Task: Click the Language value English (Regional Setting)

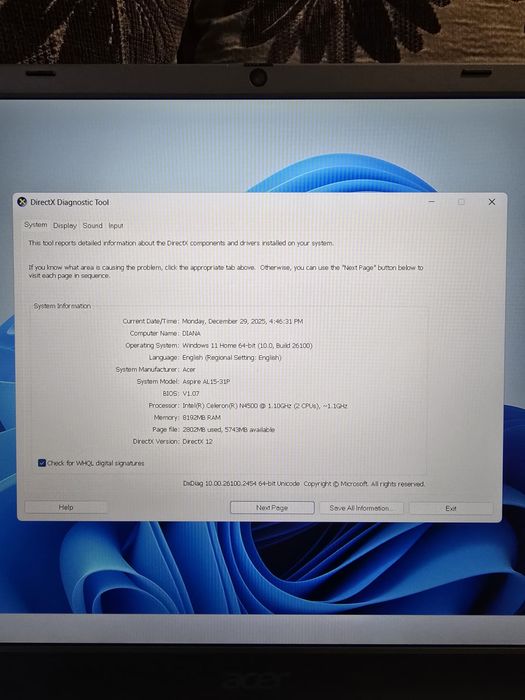Action: pos(232,357)
